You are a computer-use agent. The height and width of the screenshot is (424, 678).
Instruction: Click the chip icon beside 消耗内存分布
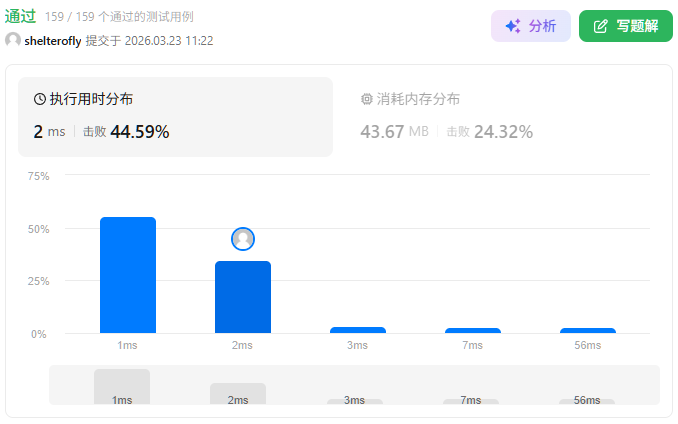[366, 99]
